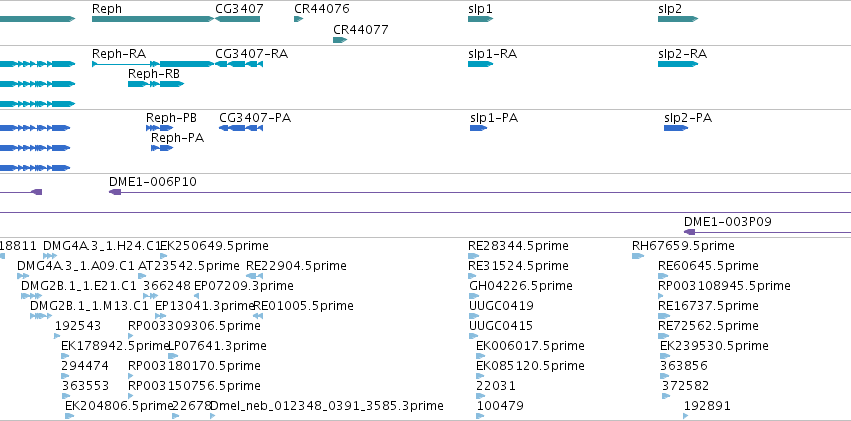Image resolution: width=851 pixels, height=421 pixels.
Task: Click the EK239530.5prime EST marker
Action: click(x=665, y=356)
